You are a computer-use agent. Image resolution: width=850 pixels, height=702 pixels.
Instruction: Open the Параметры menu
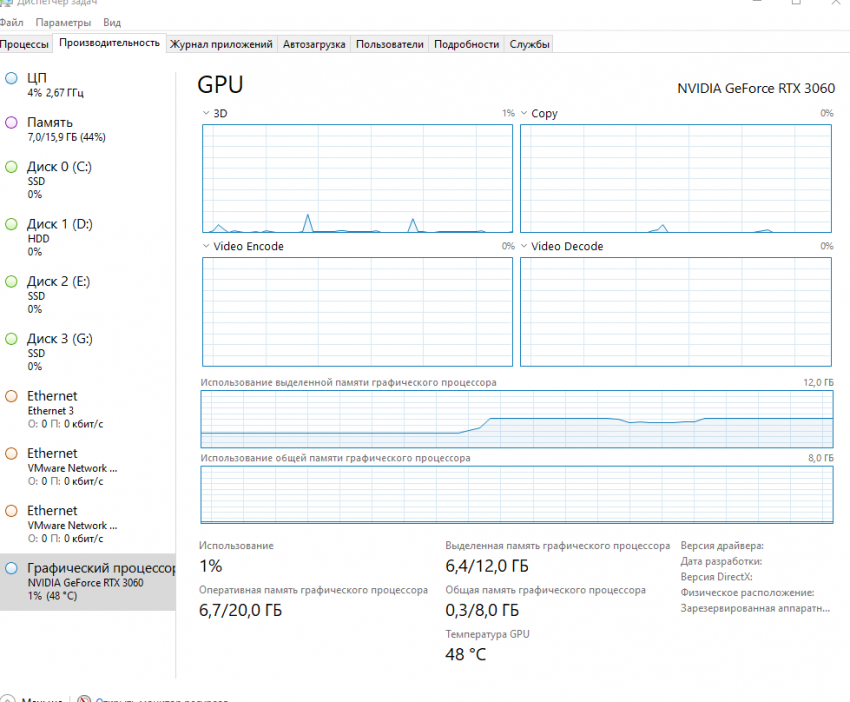click(x=63, y=23)
